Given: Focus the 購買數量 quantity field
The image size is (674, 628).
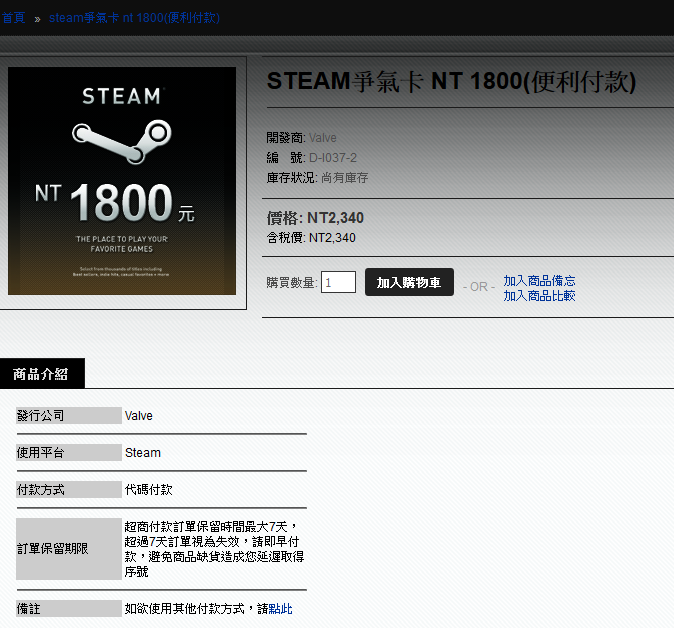Looking at the screenshot, I should pos(338,282).
